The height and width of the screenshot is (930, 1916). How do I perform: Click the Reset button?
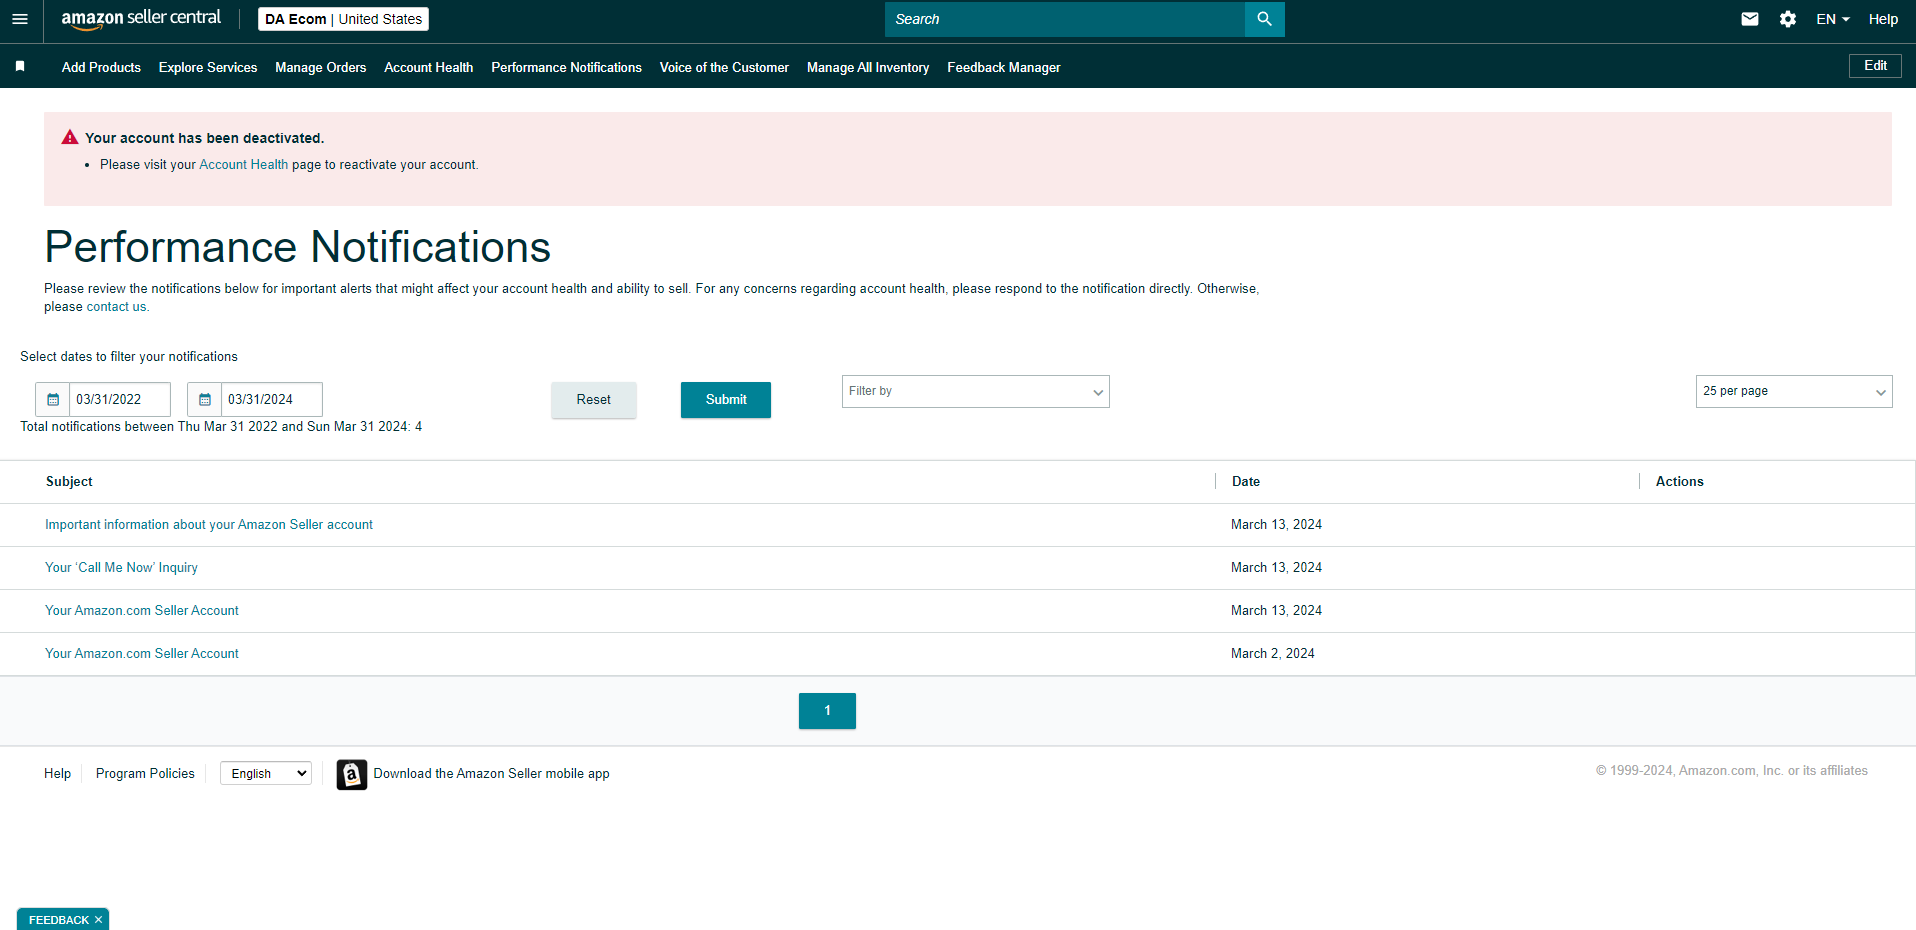pyautogui.click(x=594, y=400)
